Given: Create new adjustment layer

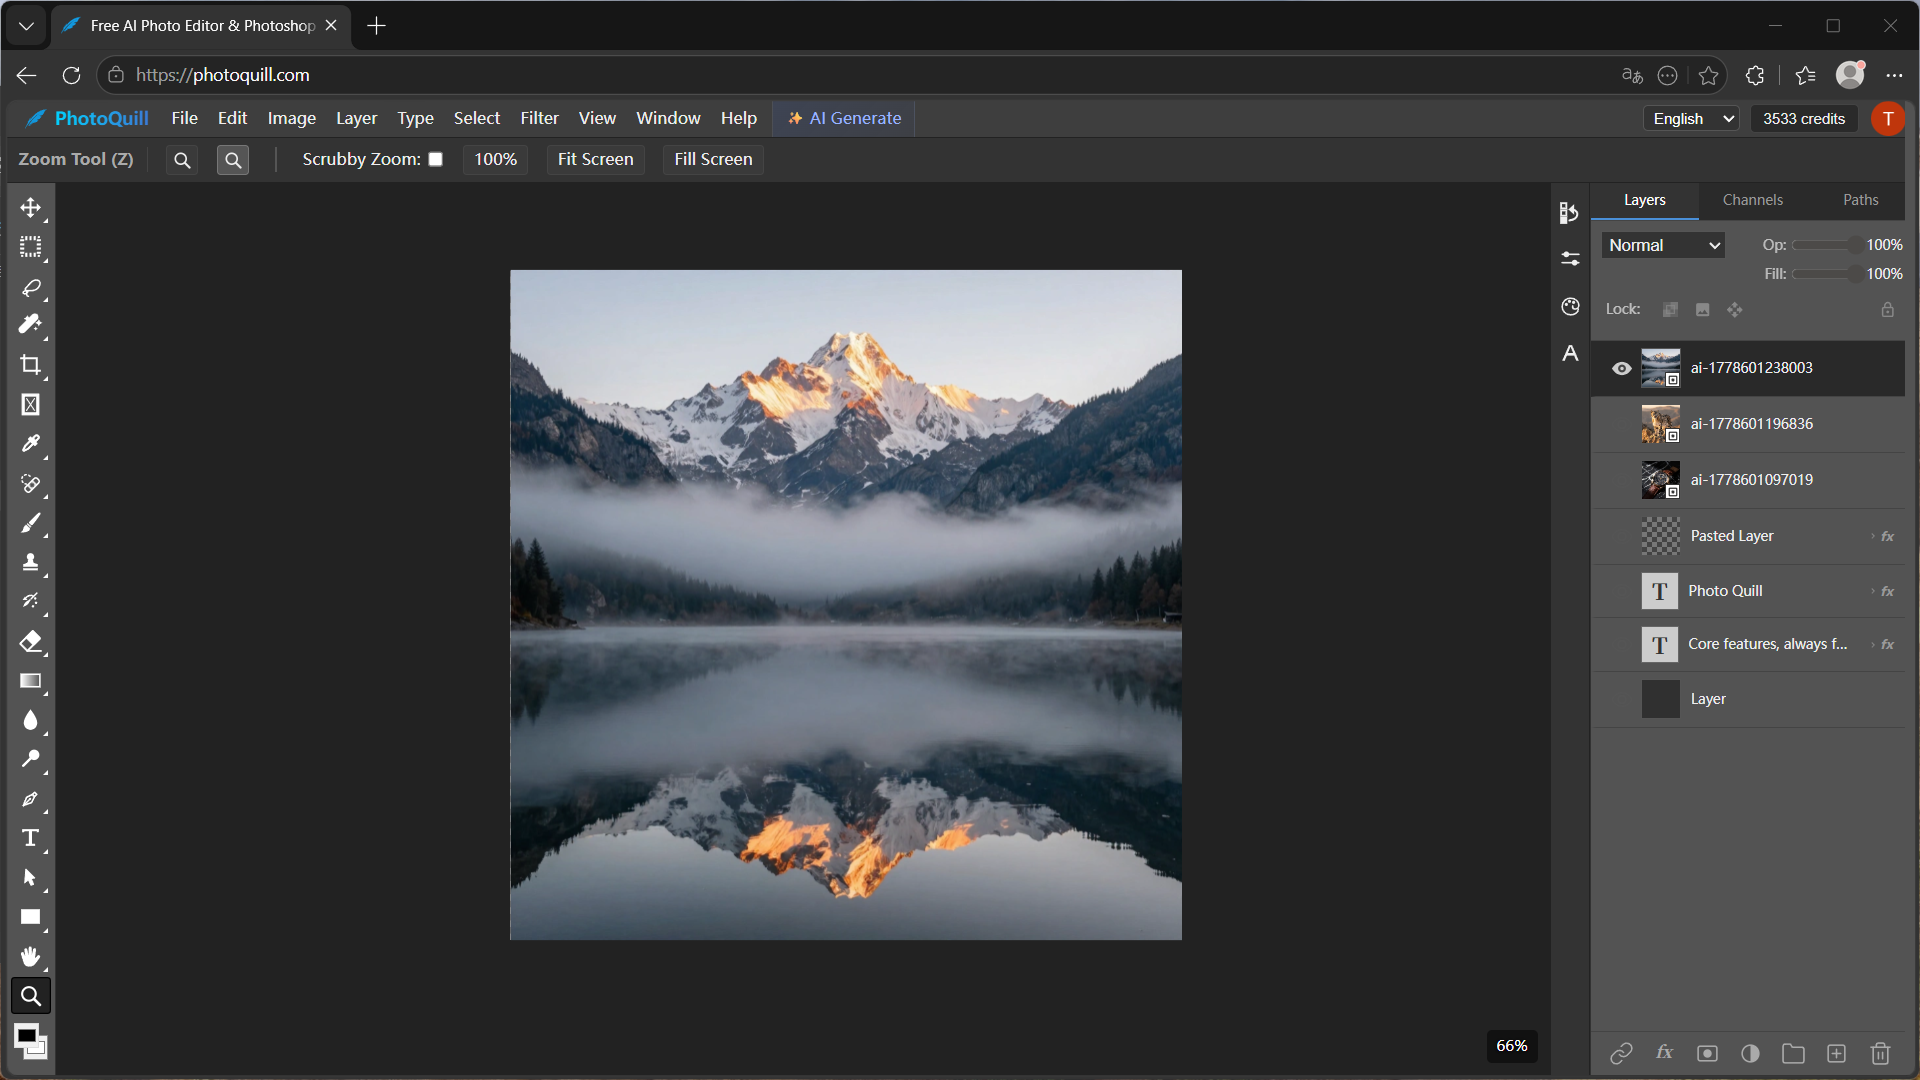Looking at the screenshot, I should (1750, 1053).
